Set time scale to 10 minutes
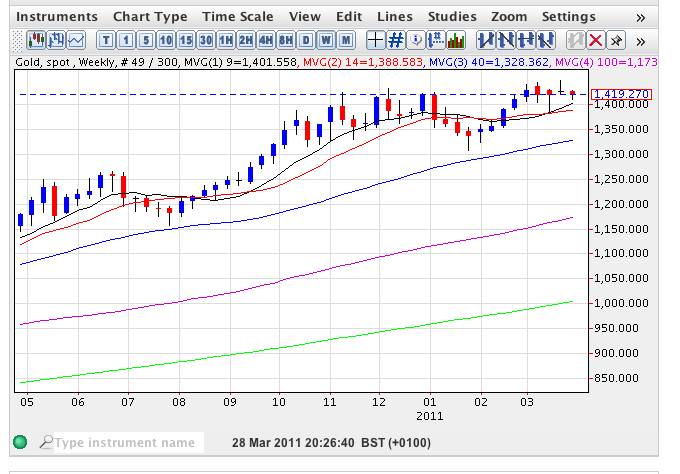This screenshot has height=474, width=680. coord(166,41)
